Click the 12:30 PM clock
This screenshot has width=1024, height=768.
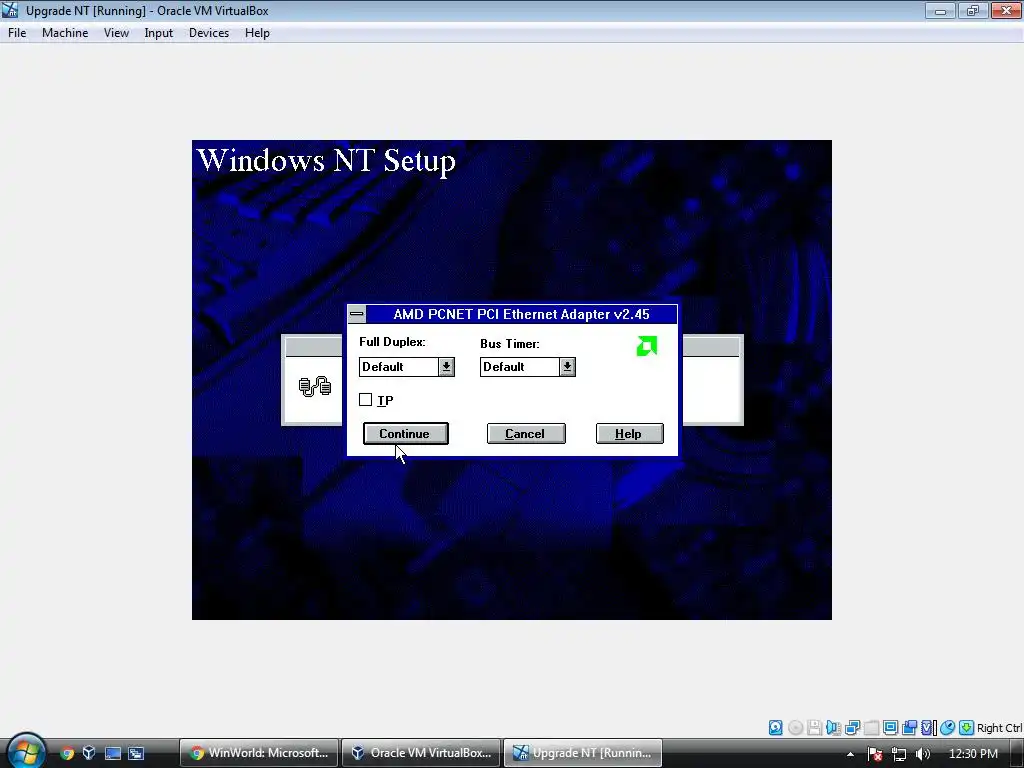(973, 754)
